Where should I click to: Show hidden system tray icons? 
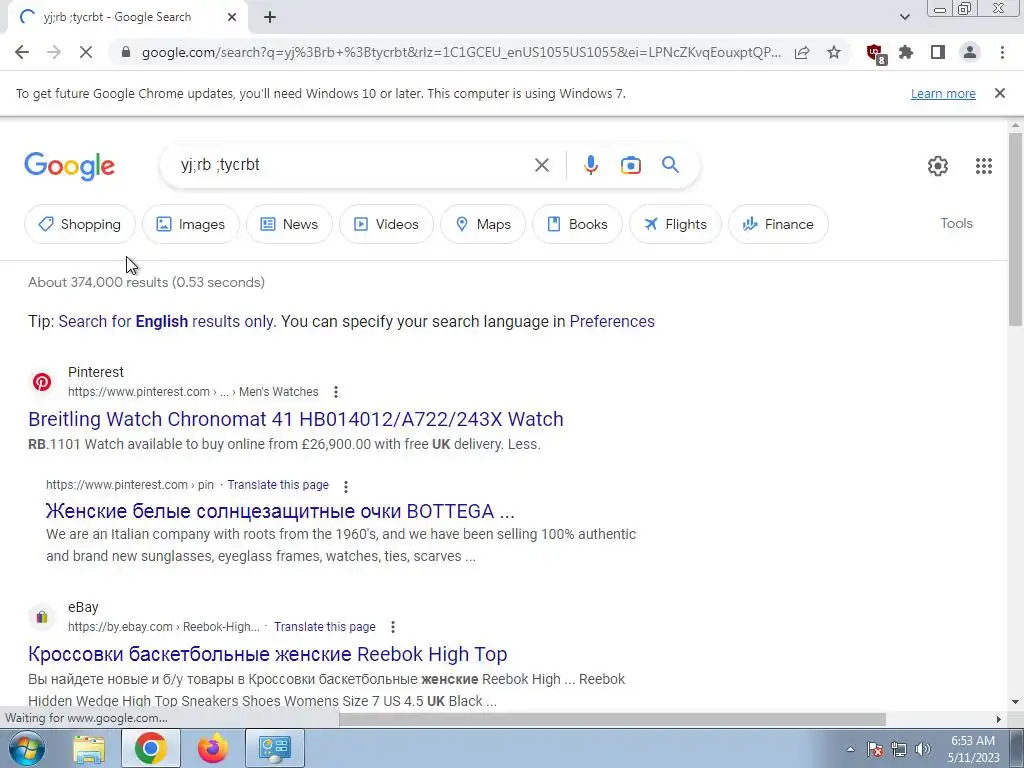coord(850,749)
